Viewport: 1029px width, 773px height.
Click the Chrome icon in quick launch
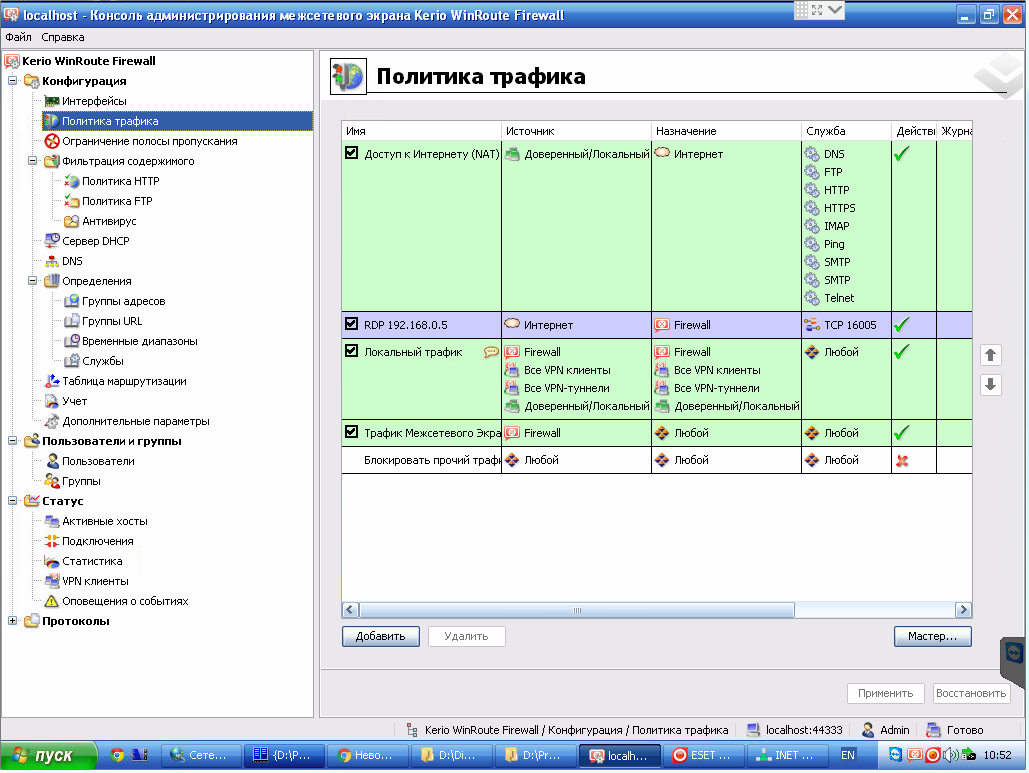pos(117,755)
